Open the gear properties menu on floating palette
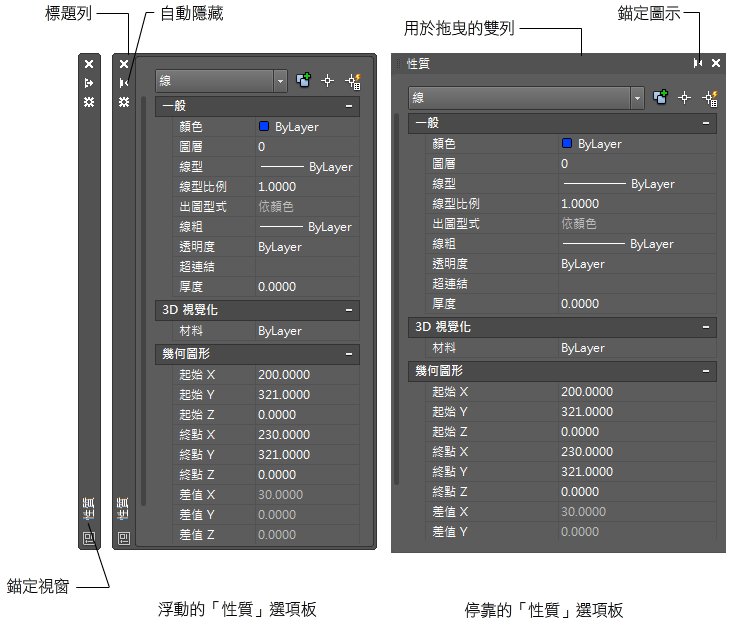 click(x=124, y=102)
